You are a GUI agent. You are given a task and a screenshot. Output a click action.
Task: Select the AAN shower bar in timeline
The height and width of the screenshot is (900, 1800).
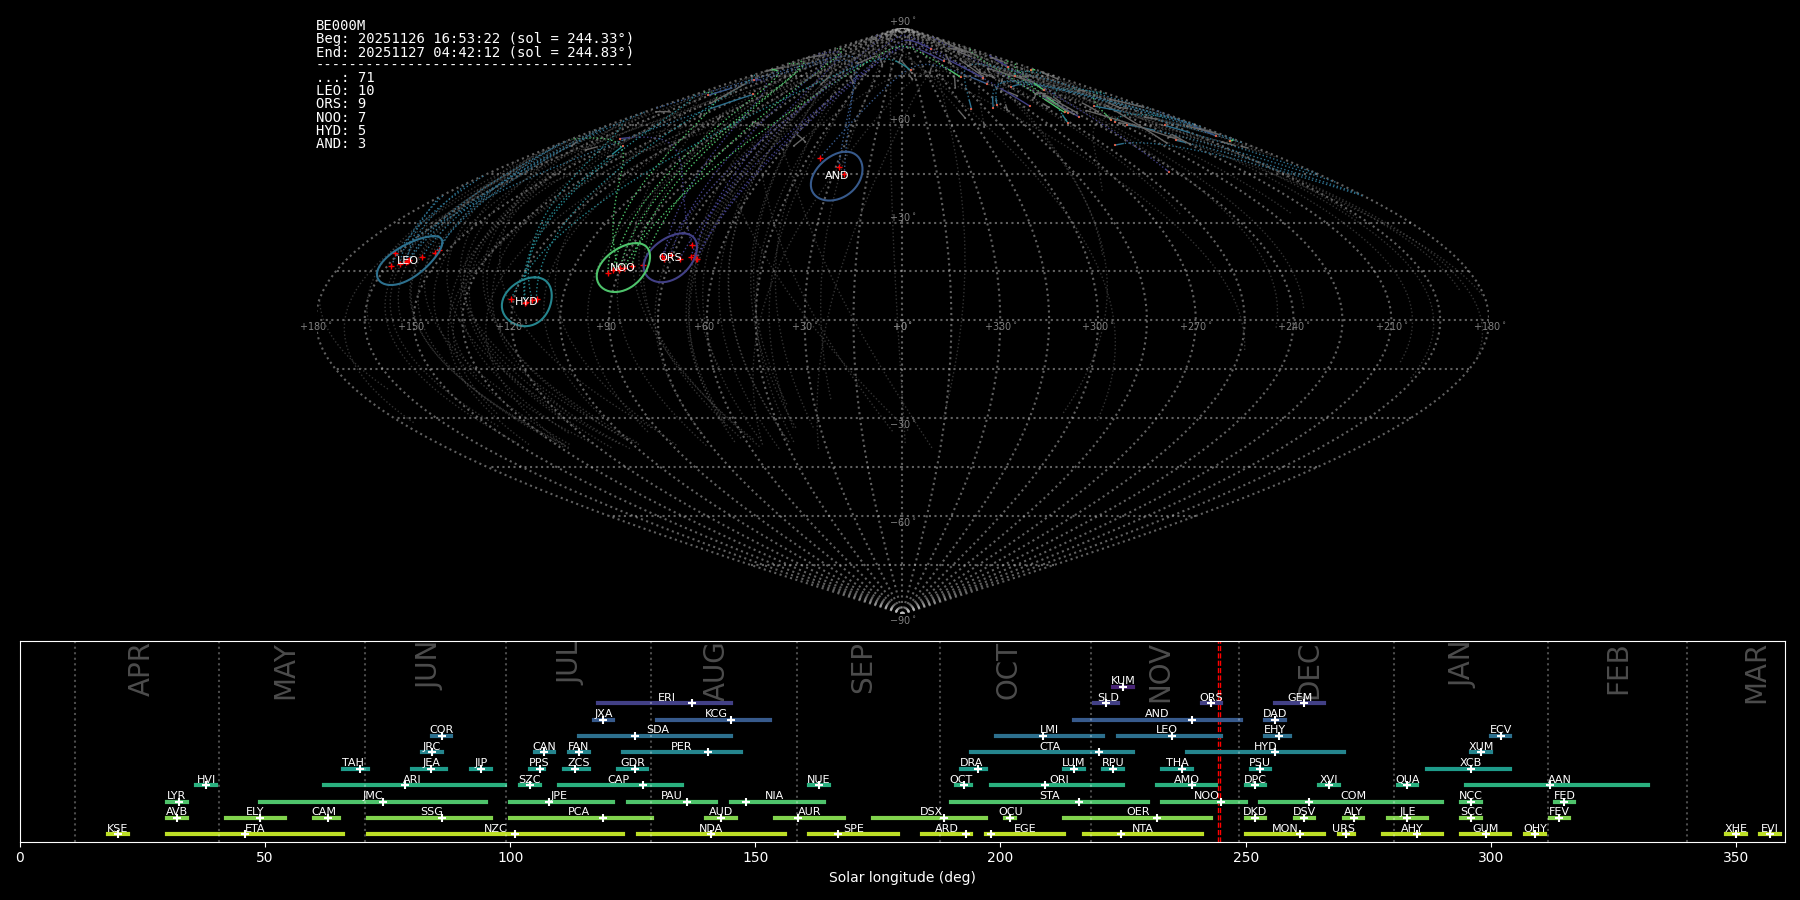[x=1557, y=785]
